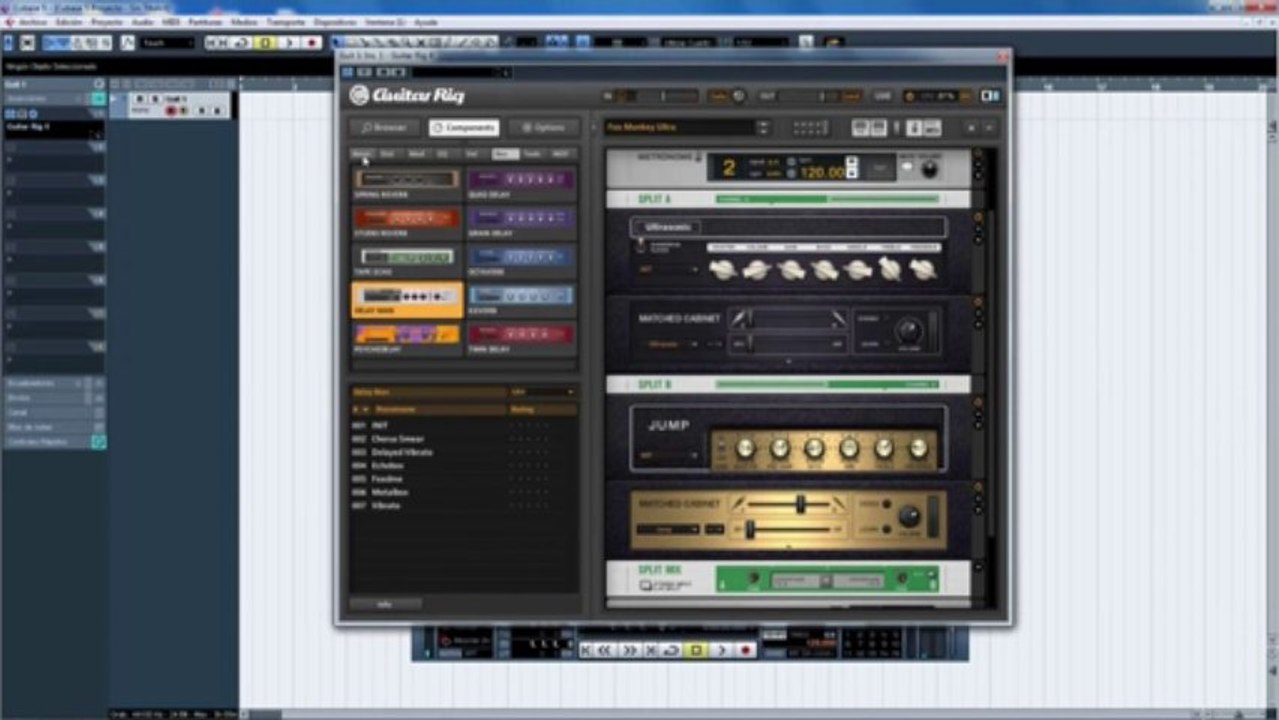
Task: Open the Archivo menu in Cubase
Action: pyautogui.click(x=32, y=21)
